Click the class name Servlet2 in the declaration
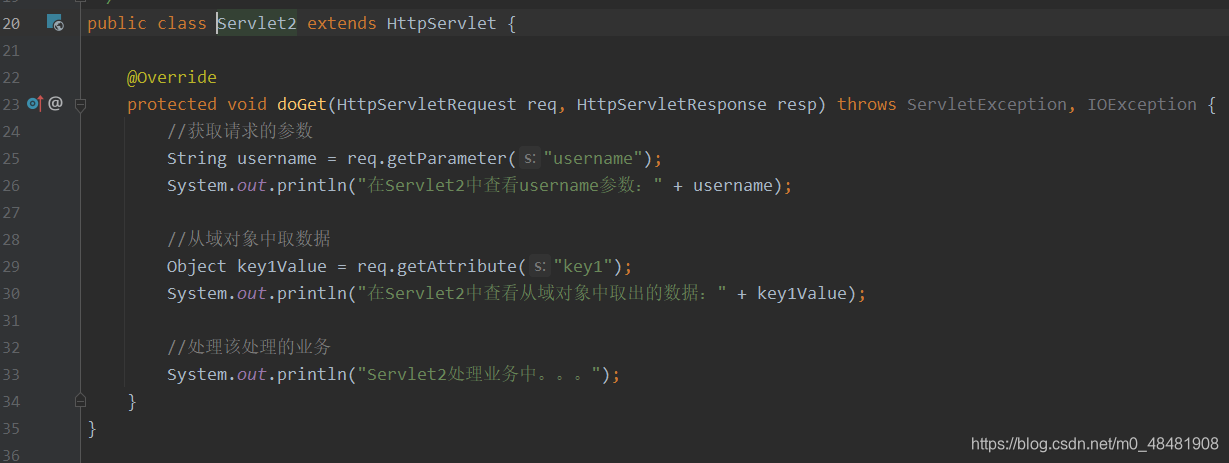Screen dimensions: 1229x463 coord(257,23)
